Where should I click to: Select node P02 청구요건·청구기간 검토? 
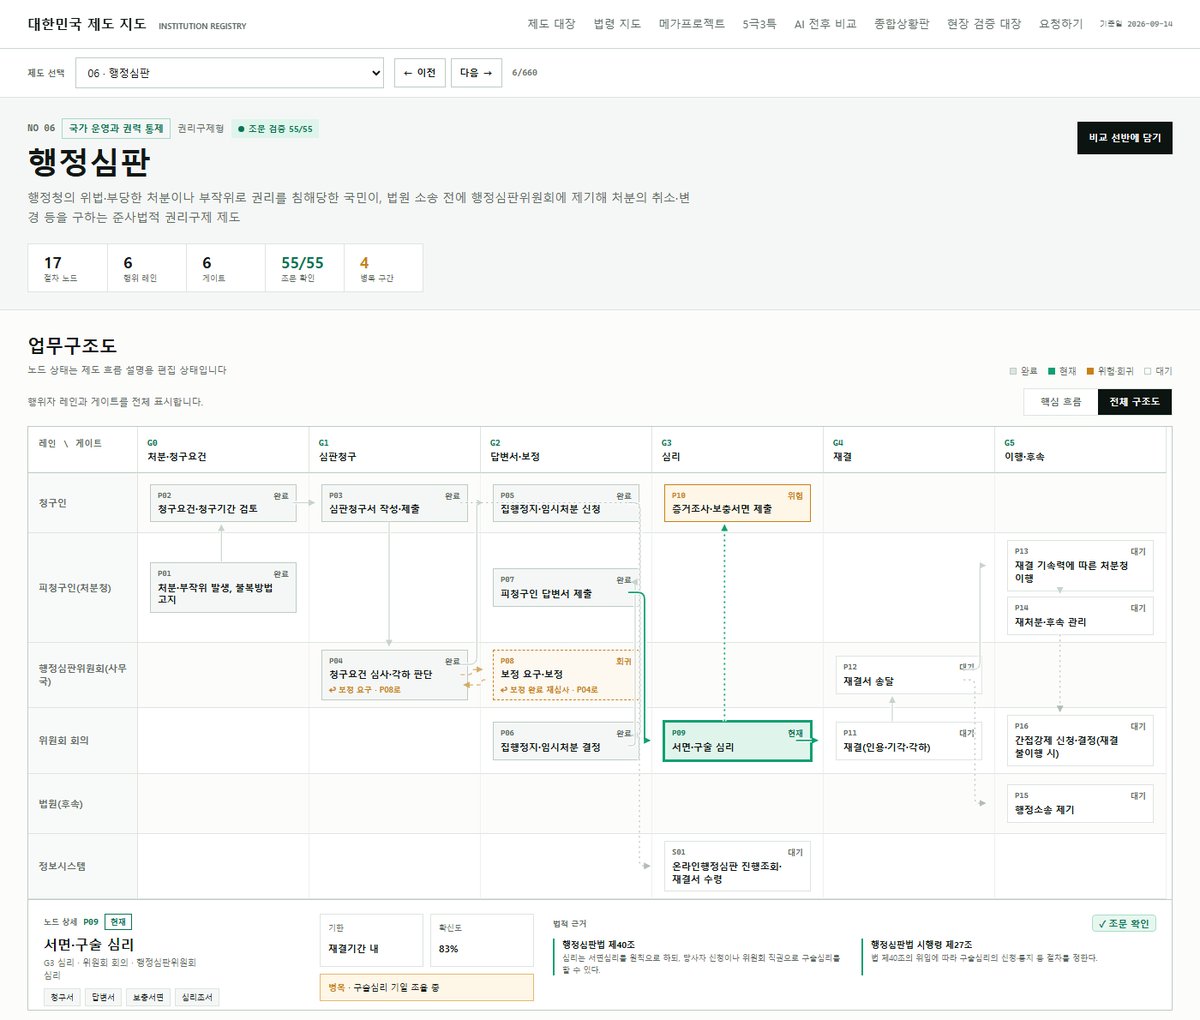[223, 503]
